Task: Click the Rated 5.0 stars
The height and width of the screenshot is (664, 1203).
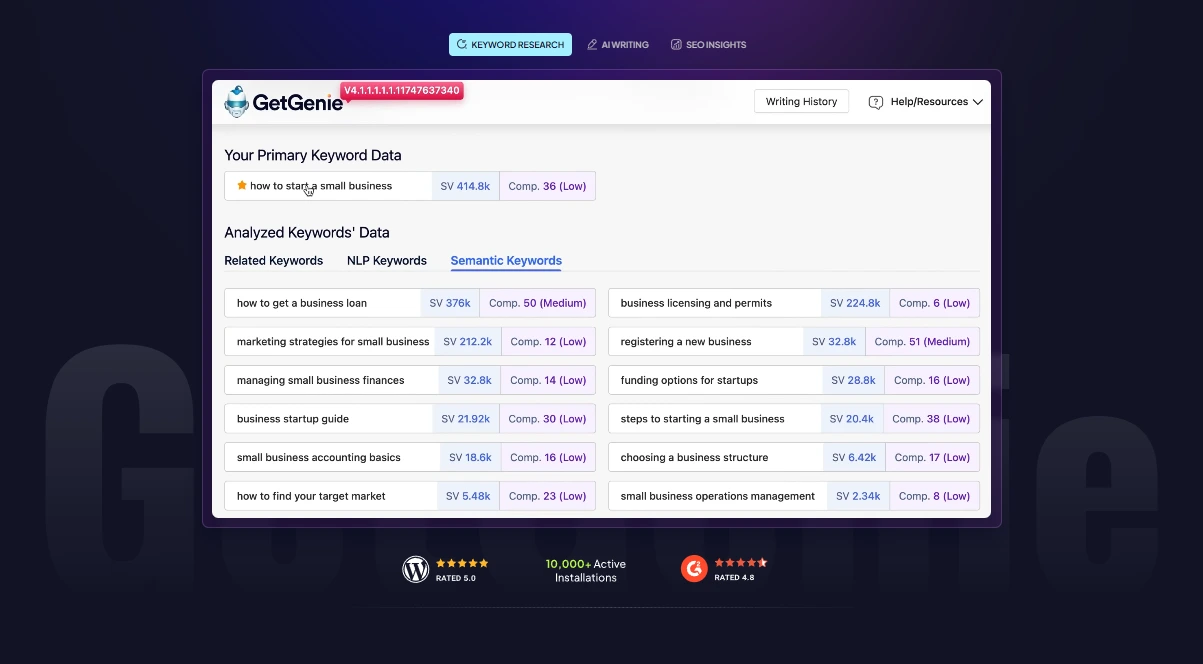Action: tap(462, 563)
